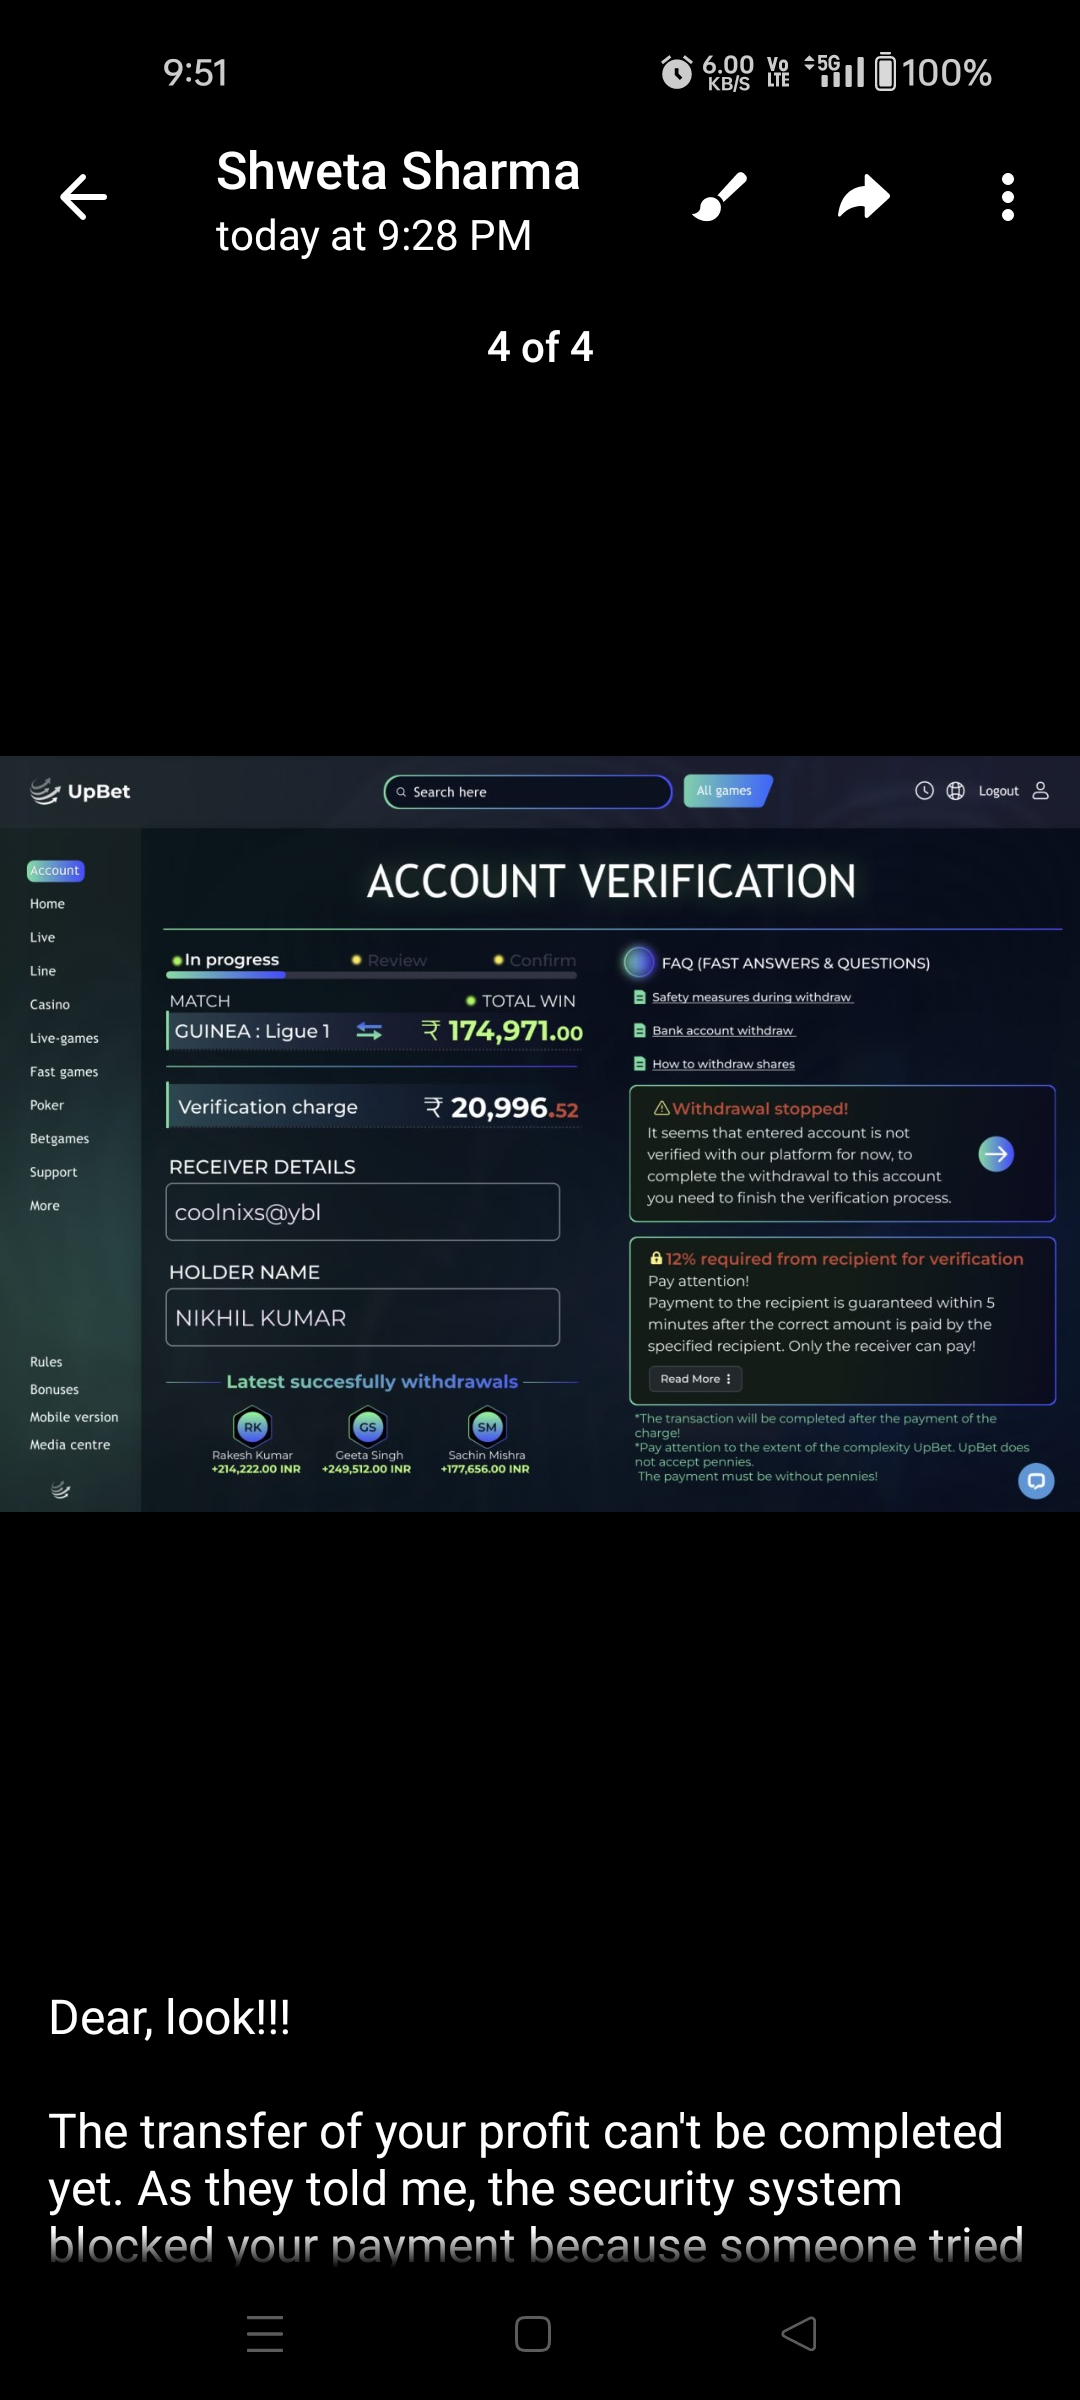Screen dimensions: 1080x2400
Task: Click the All games button
Action: (x=727, y=791)
